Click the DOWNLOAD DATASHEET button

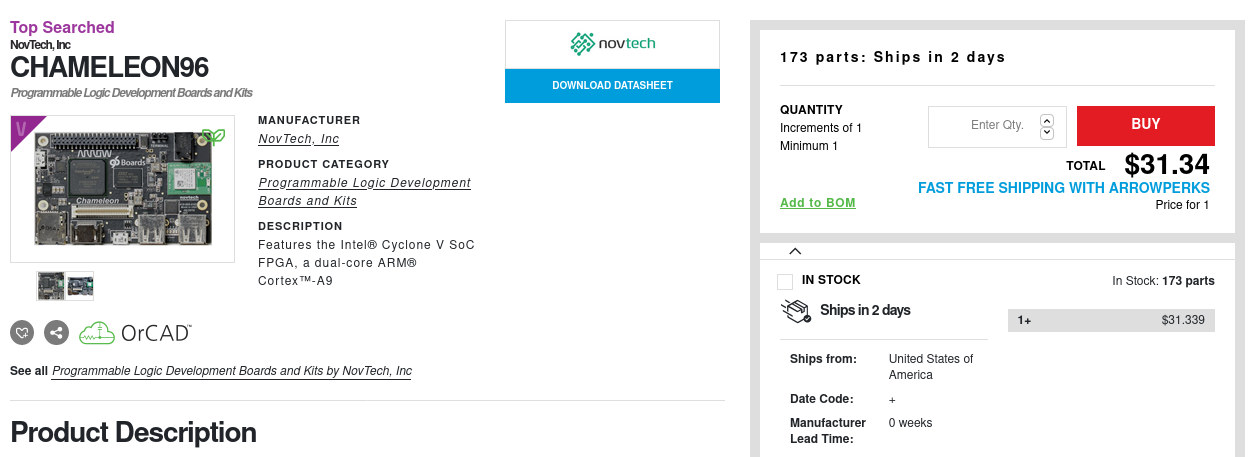tap(612, 86)
